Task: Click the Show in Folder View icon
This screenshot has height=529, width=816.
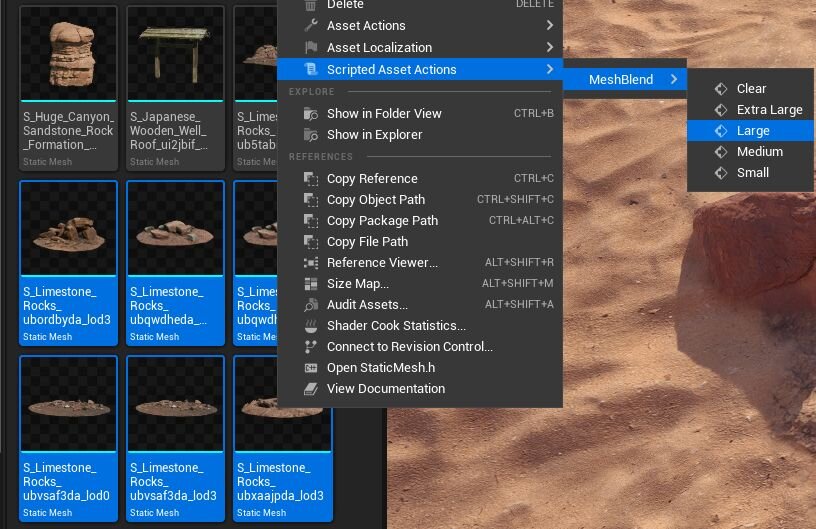Action: (x=311, y=113)
